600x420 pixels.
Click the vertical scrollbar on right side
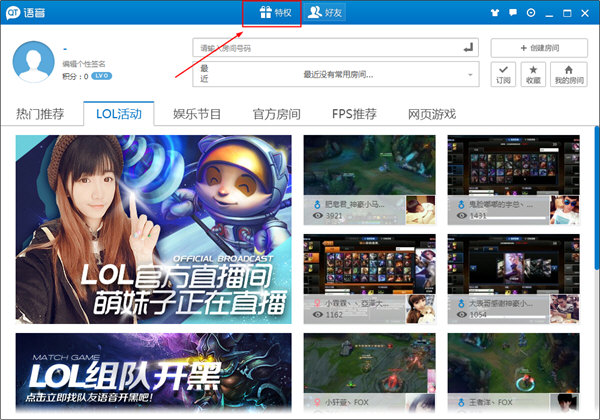click(x=596, y=200)
